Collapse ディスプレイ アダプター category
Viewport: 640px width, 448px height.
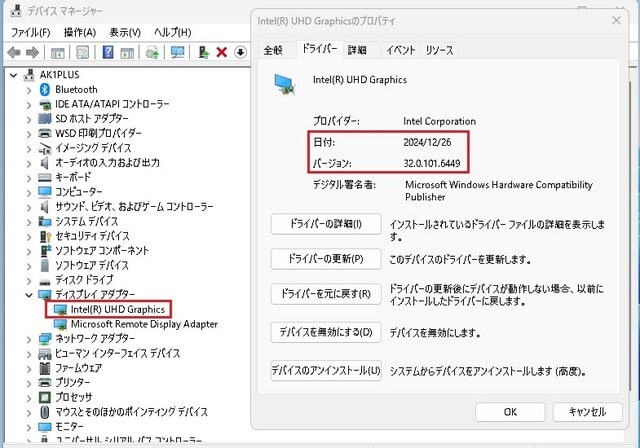pos(29,295)
